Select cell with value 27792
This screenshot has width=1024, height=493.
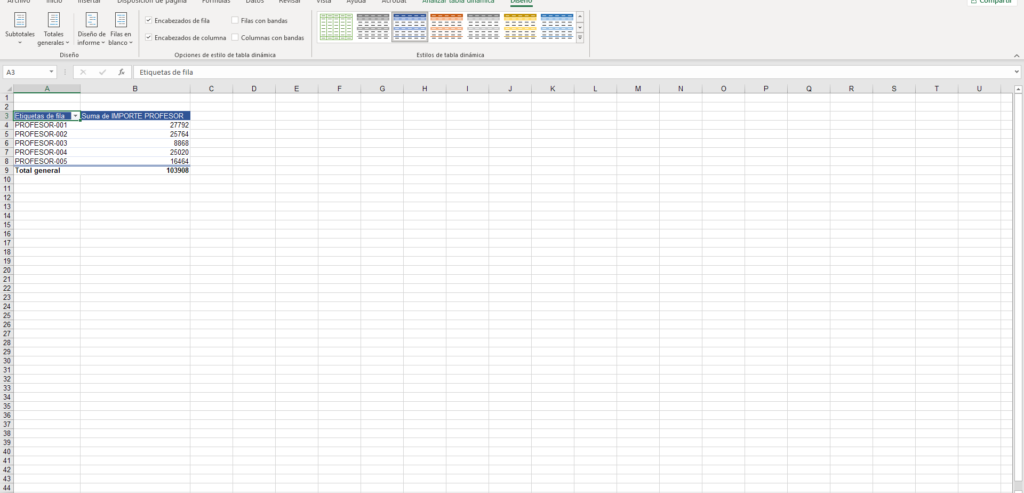[x=135, y=125]
